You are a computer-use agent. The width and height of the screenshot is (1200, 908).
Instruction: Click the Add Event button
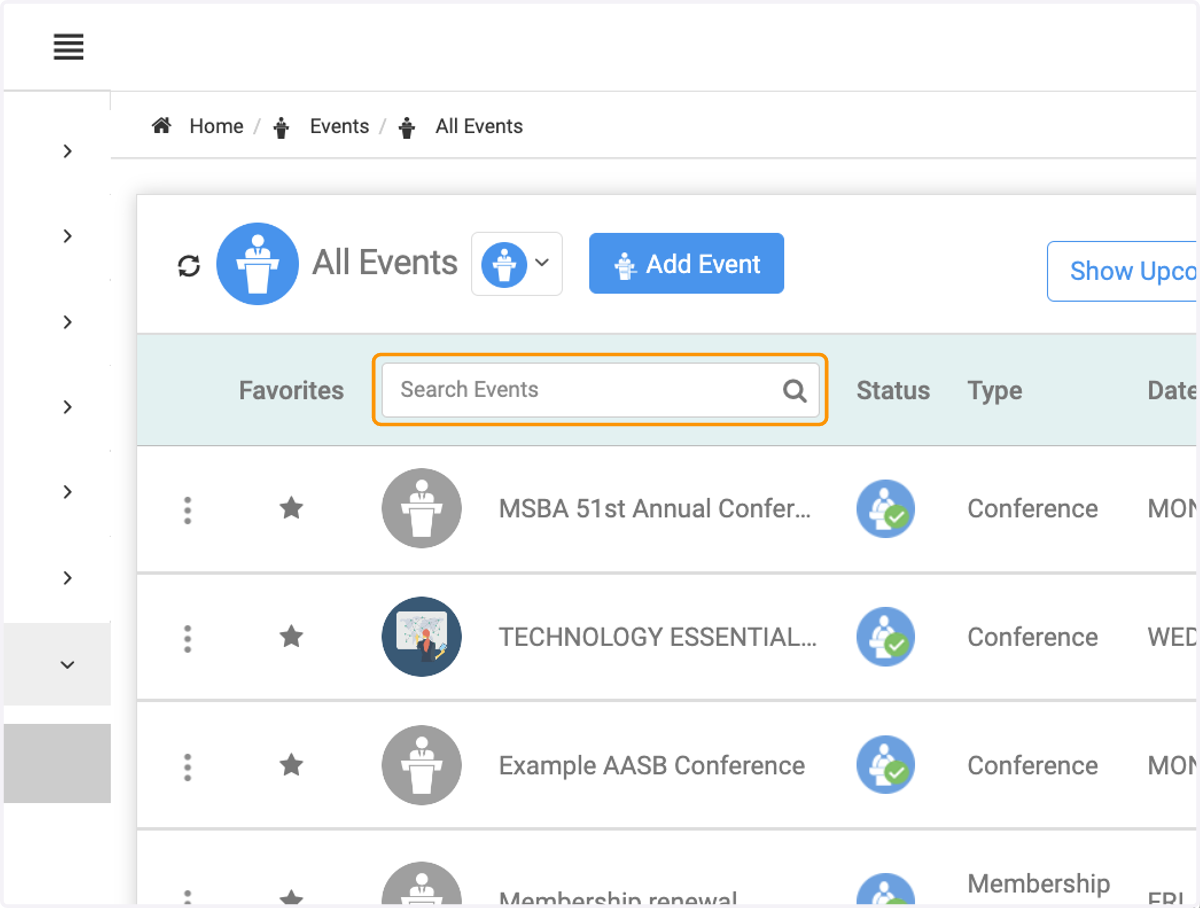pyautogui.click(x=686, y=264)
